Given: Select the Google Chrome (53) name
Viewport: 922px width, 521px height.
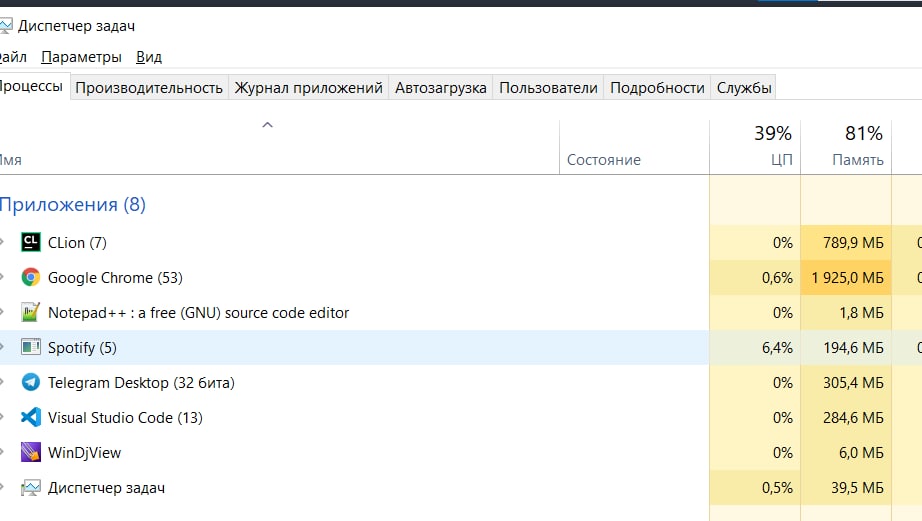Looking at the screenshot, I should [x=115, y=278].
